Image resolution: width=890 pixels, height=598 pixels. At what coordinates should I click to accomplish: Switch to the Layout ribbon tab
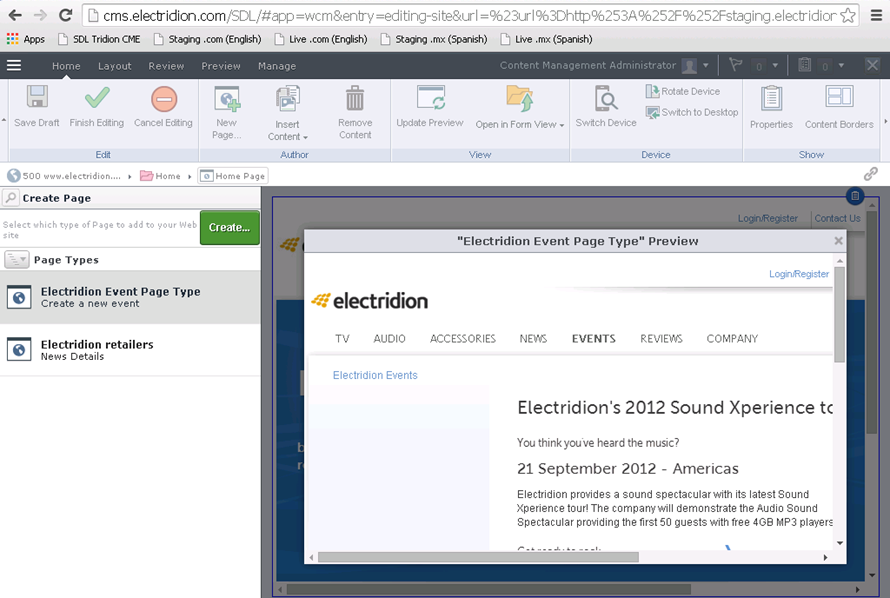pyautogui.click(x=115, y=66)
